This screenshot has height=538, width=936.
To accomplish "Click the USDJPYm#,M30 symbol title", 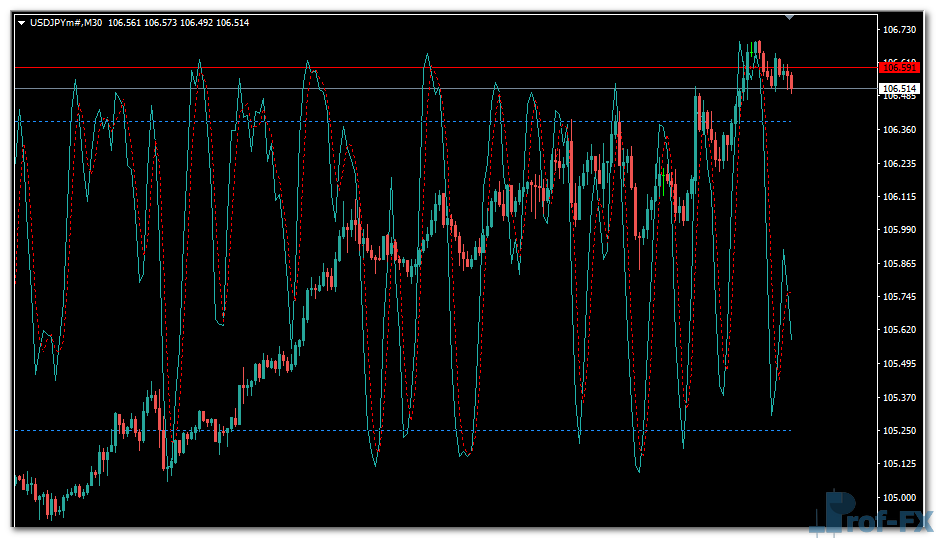I will click(66, 22).
